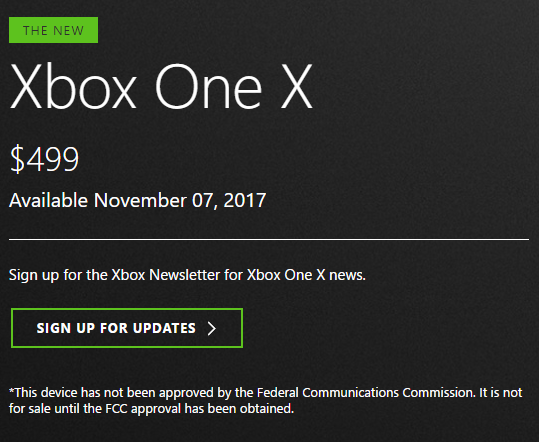Click the white horizontal divider line

pos(269,239)
